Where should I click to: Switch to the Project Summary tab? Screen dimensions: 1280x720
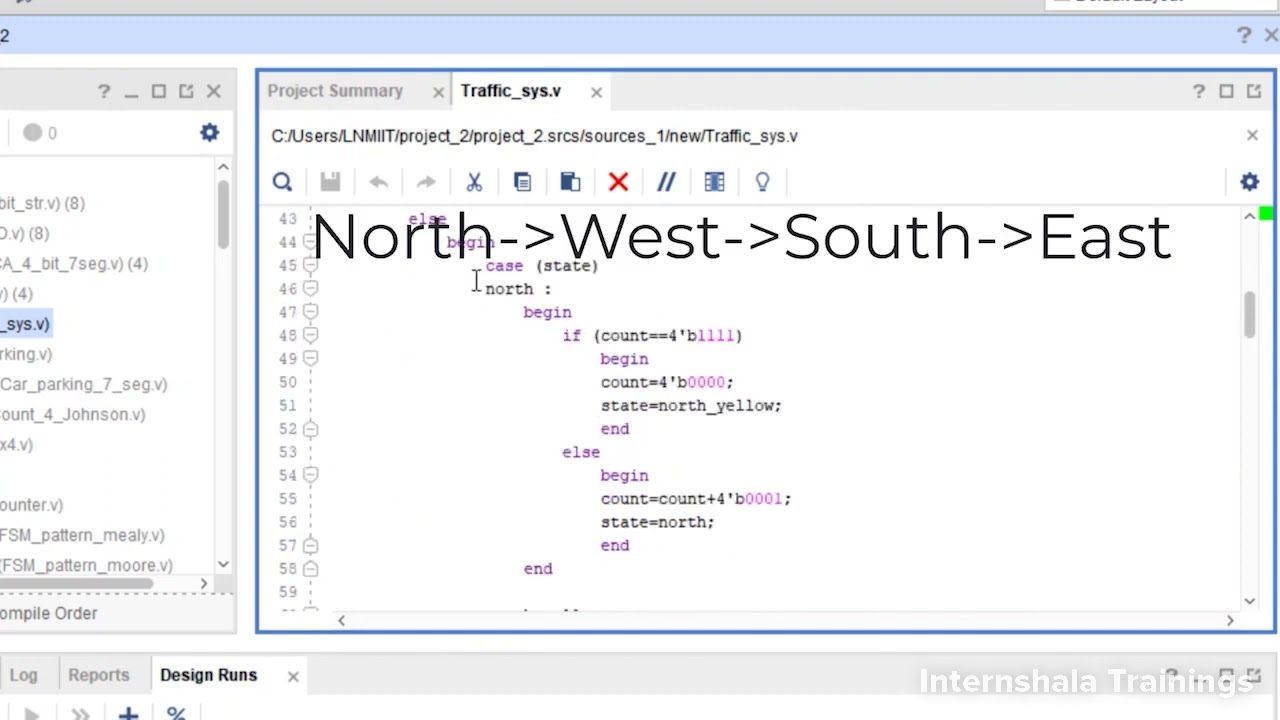coord(335,91)
